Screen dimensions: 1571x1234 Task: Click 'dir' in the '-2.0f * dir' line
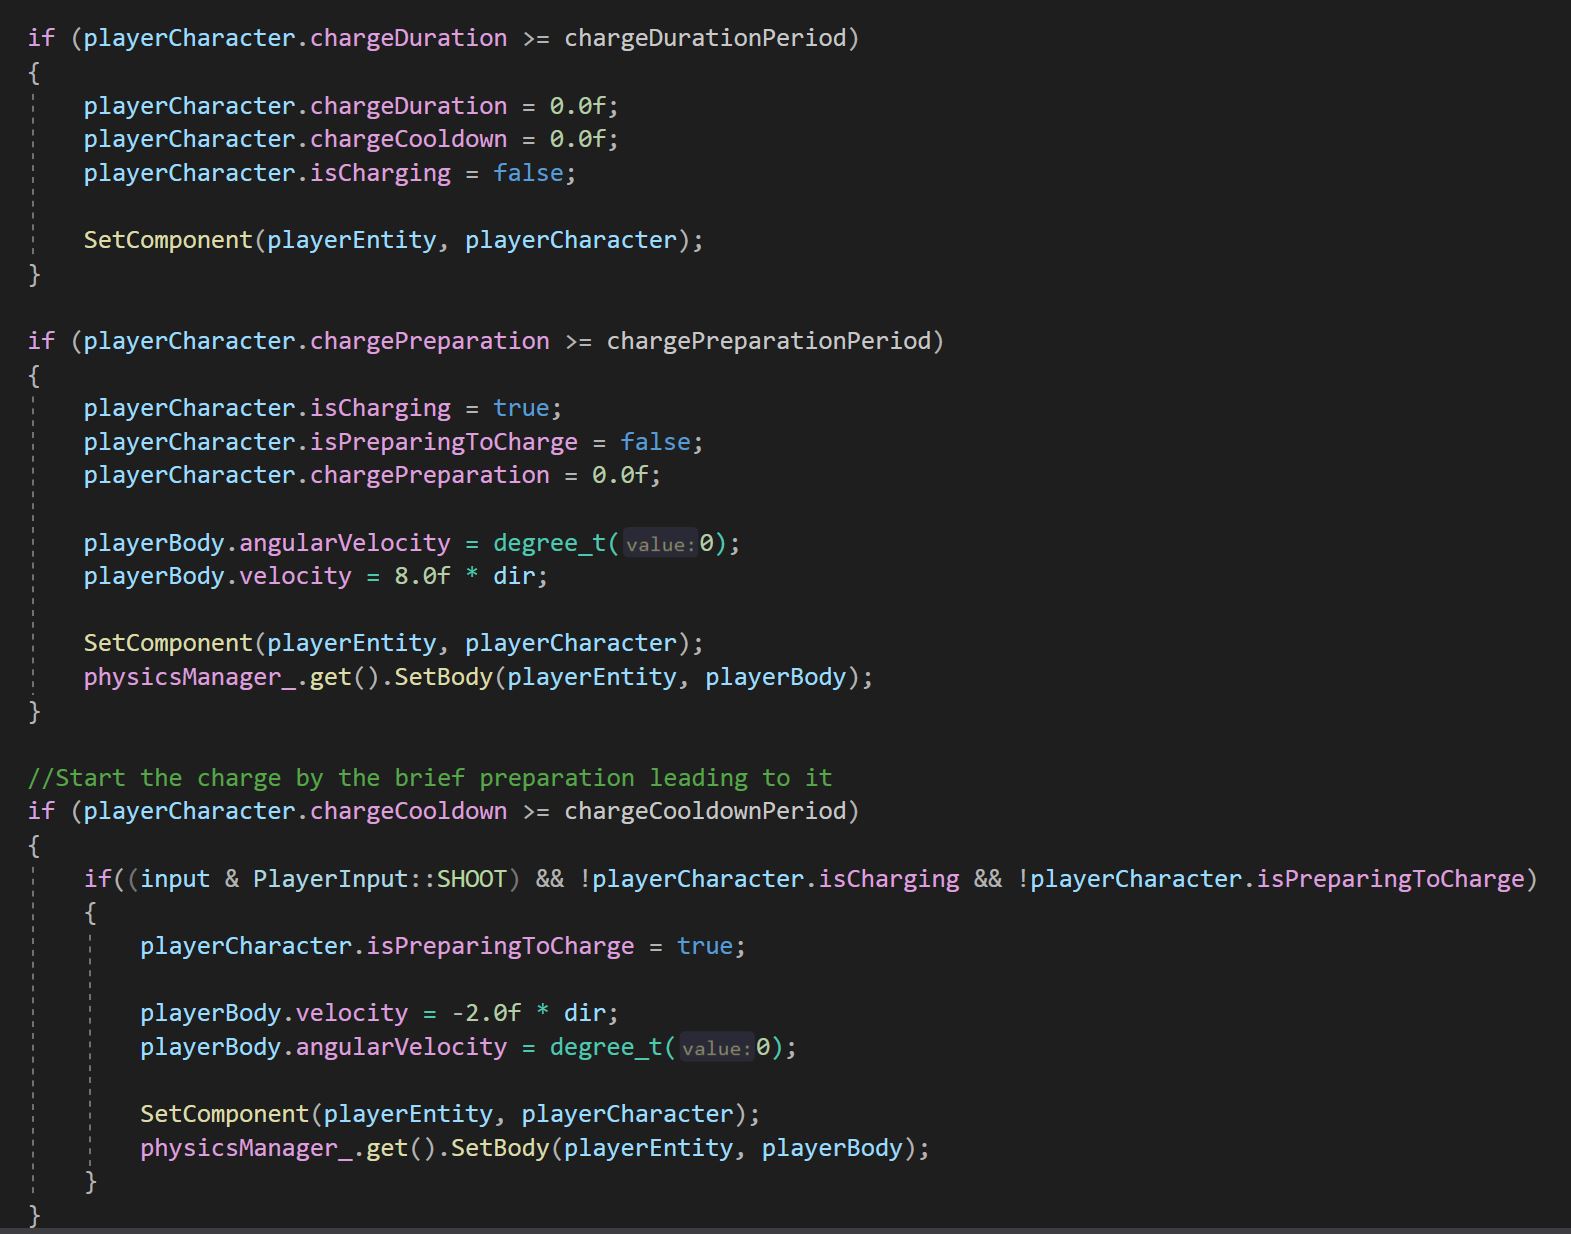[x=585, y=1013]
